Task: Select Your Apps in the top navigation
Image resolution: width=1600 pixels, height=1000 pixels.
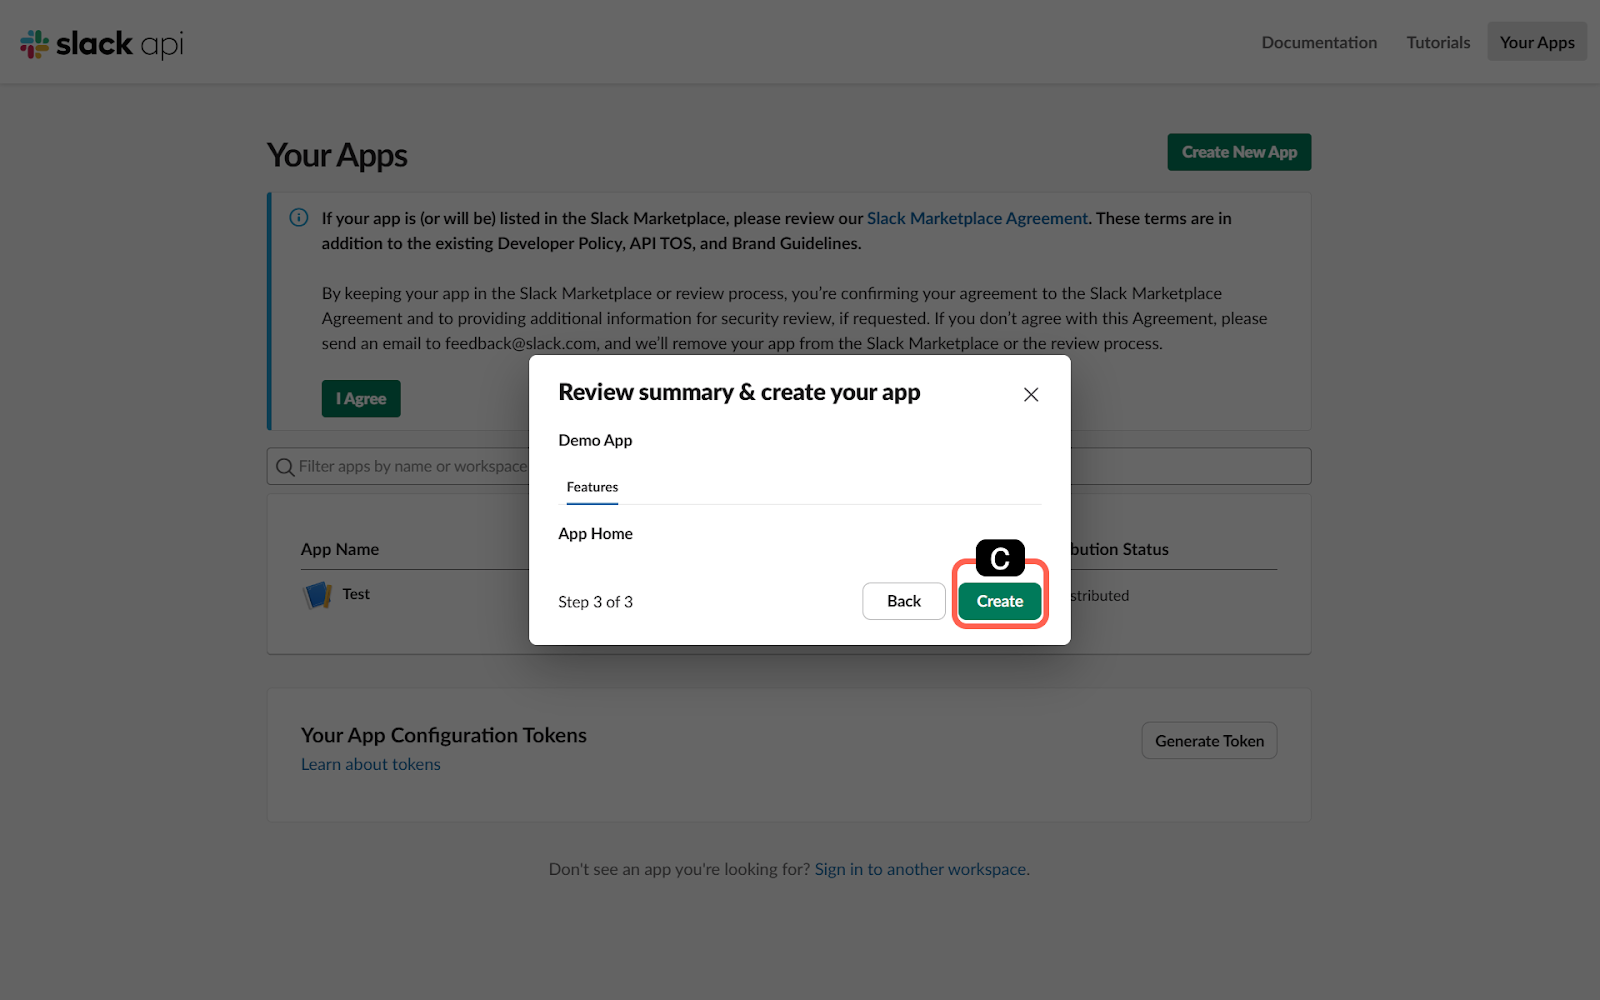Action: 1537,42
